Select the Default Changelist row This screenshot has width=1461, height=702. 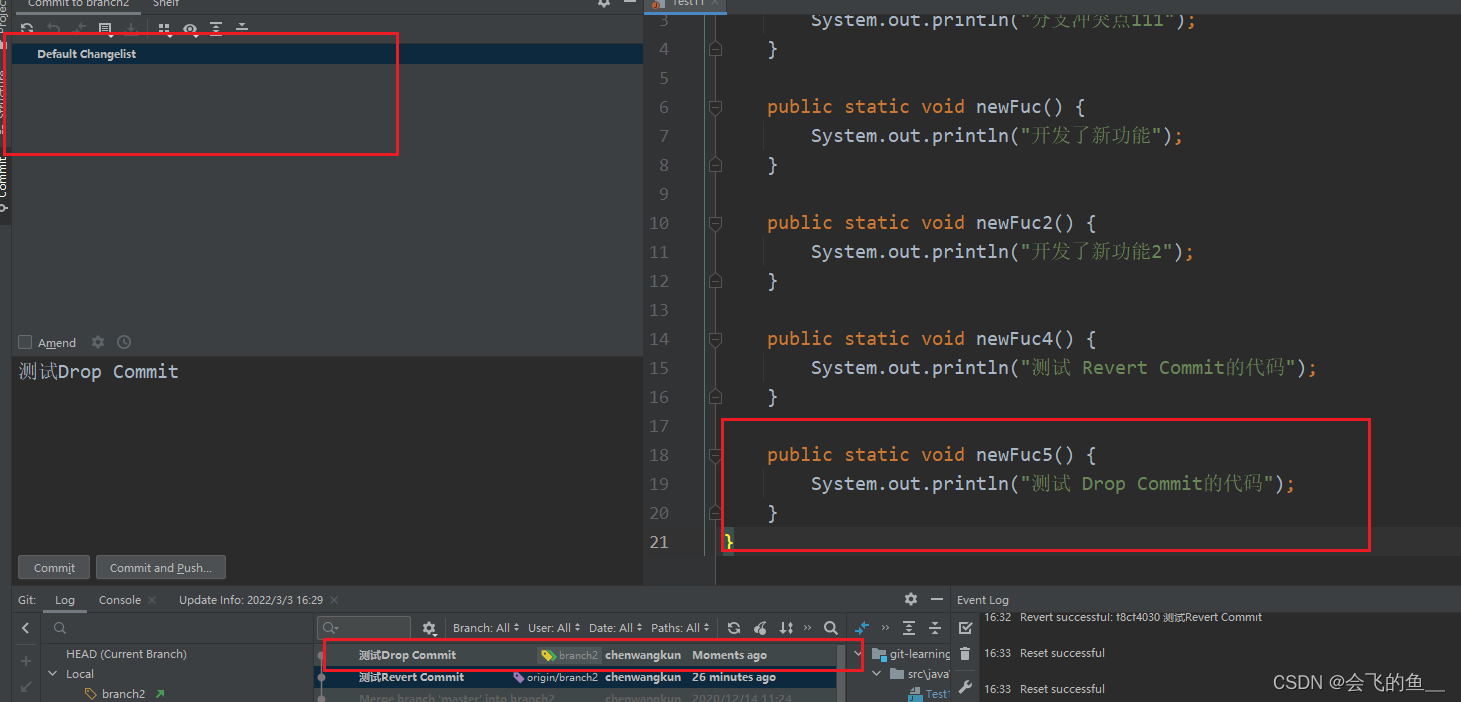327,54
